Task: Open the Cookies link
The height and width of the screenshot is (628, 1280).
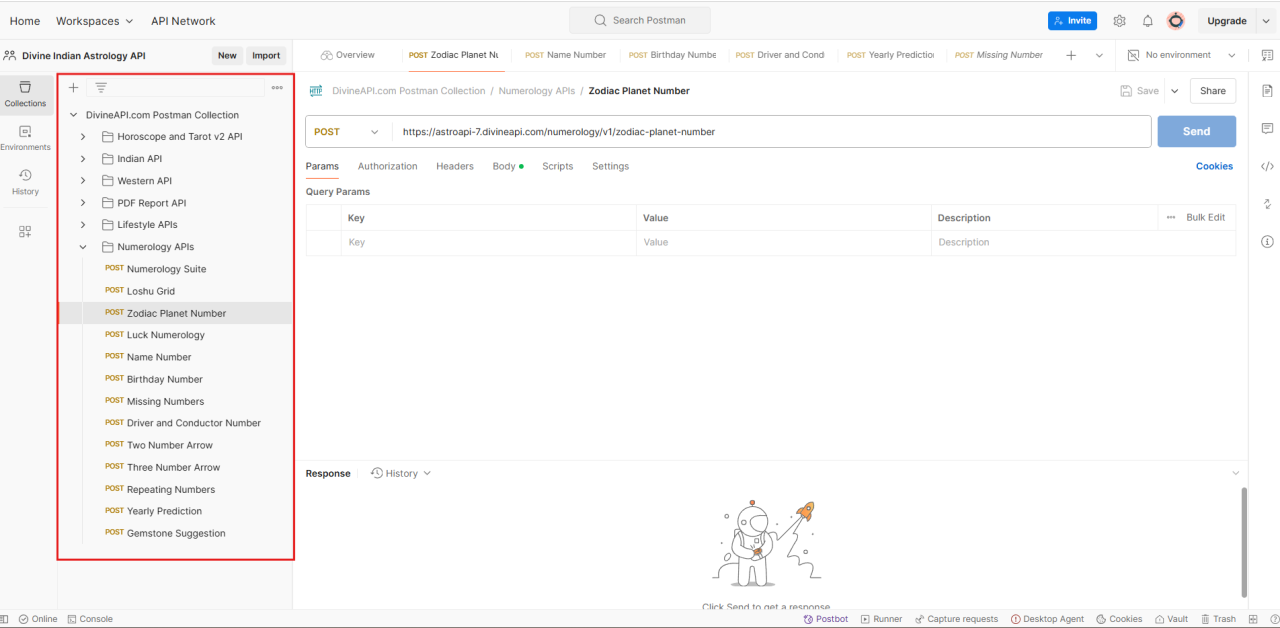Action: tap(1214, 166)
